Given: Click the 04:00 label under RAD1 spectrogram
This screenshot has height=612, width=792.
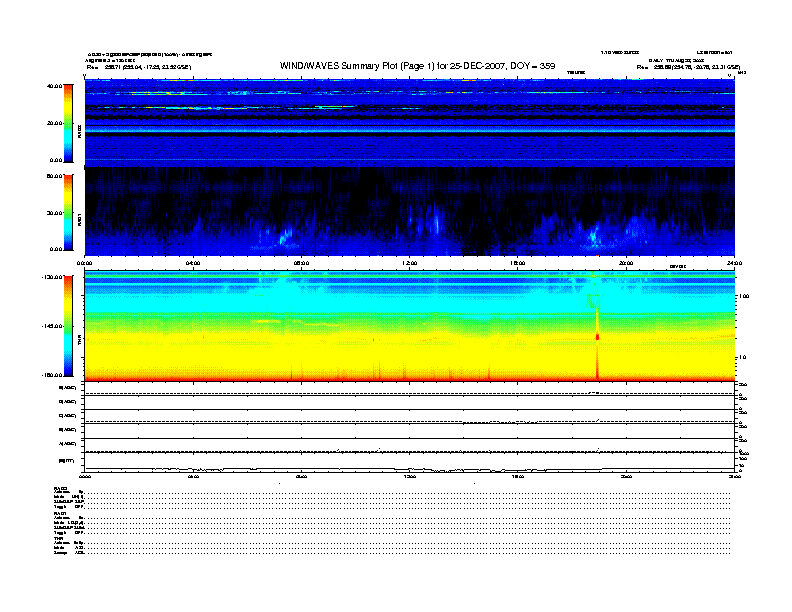Looking at the screenshot, I should pyautogui.click(x=193, y=263).
